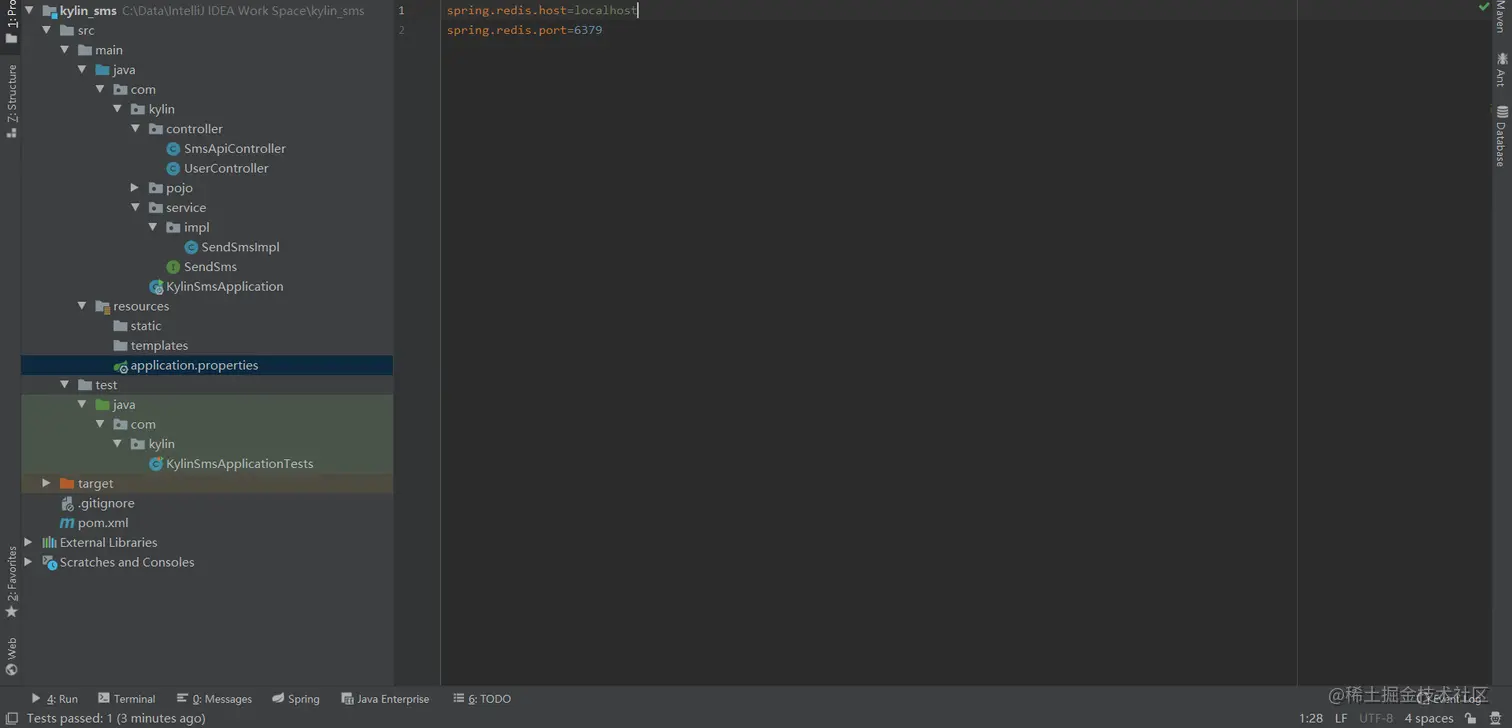Collapse the main folder arrow
This screenshot has height=728, width=1512.
pyautogui.click(x=64, y=50)
